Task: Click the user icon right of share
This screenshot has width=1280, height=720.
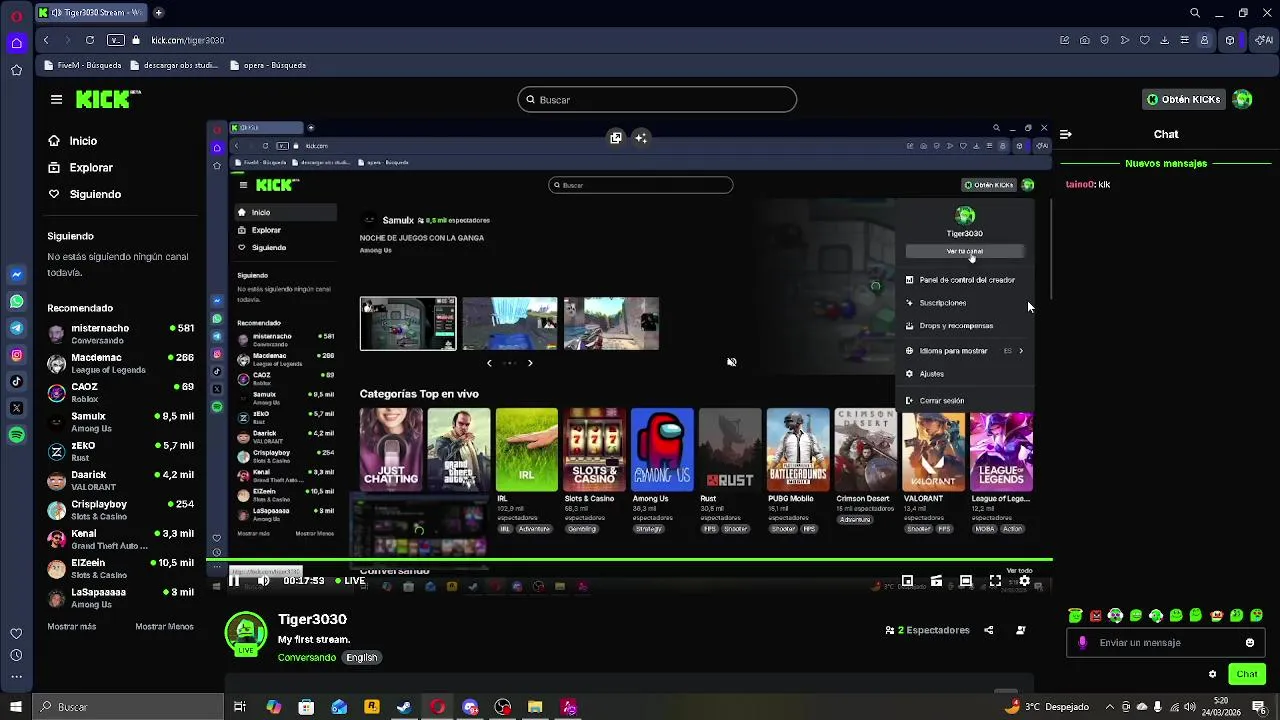Action: [x=1021, y=630]
